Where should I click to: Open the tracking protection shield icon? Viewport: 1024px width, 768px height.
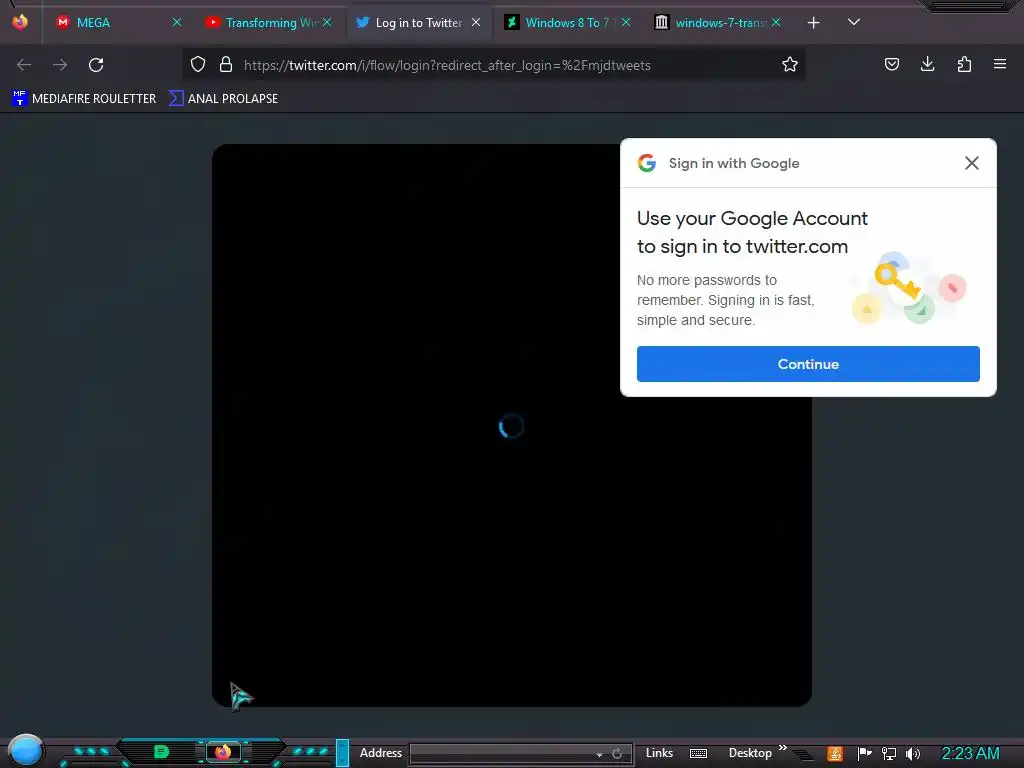pos(198,64)
